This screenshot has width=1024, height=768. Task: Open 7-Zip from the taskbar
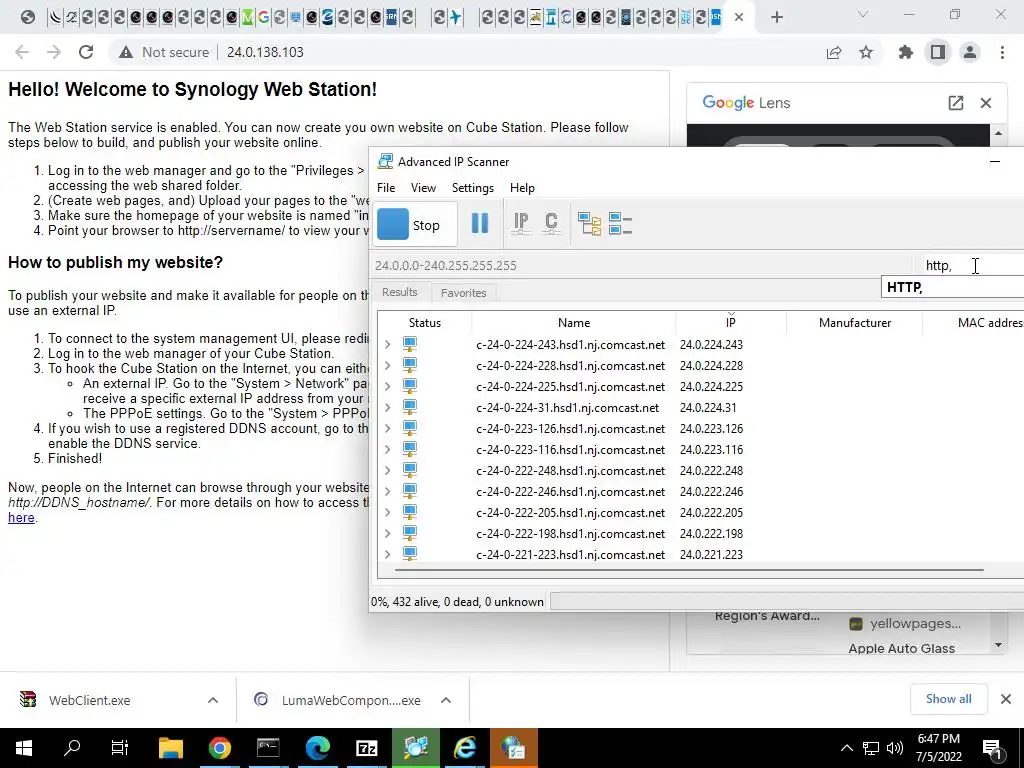click(x=366, y=748)
